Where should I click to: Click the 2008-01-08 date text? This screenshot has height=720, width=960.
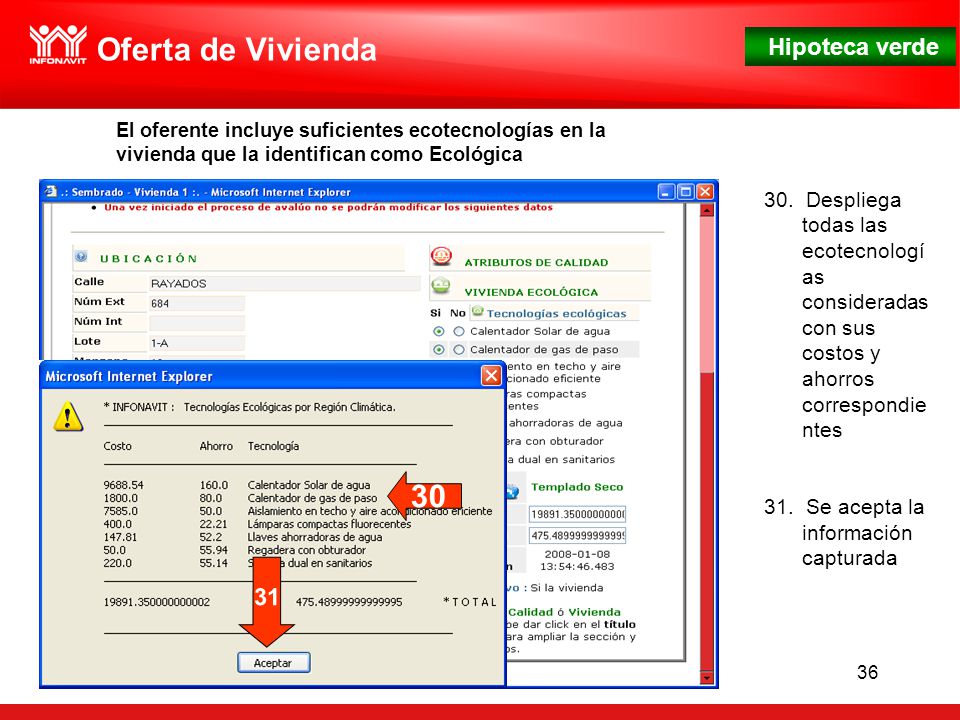577,554
